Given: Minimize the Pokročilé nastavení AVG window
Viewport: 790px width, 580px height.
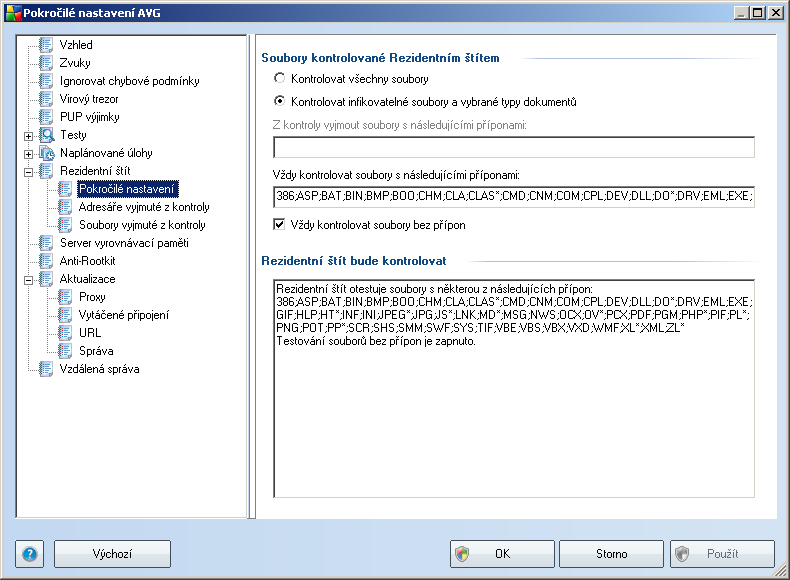Looking at the screenshot, I should click(740, 13).
